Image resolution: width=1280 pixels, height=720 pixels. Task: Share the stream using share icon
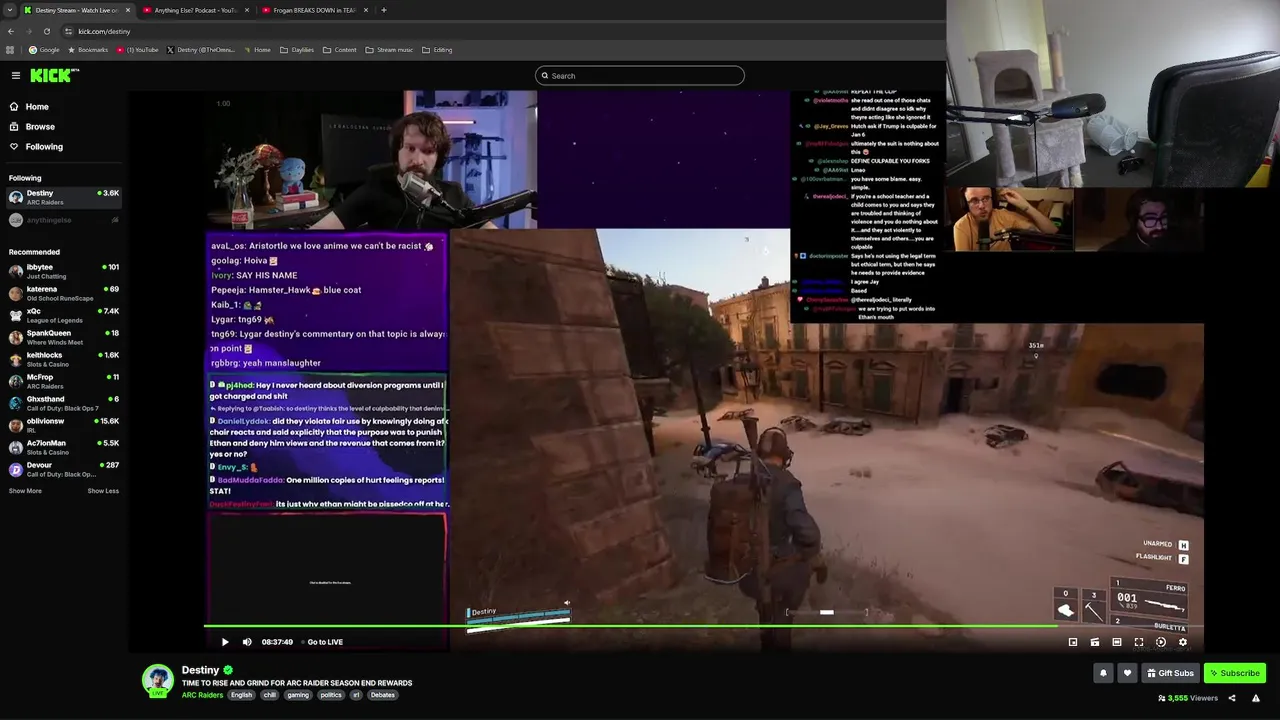1232,698
